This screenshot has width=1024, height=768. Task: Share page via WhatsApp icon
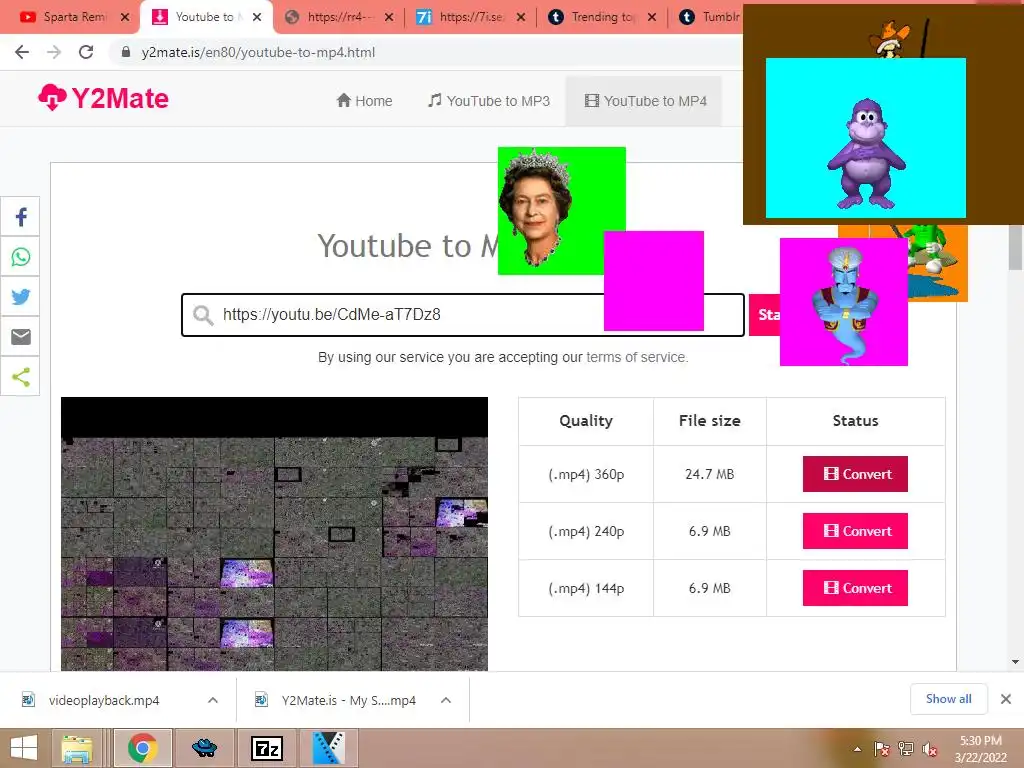(x=21, y=257)
